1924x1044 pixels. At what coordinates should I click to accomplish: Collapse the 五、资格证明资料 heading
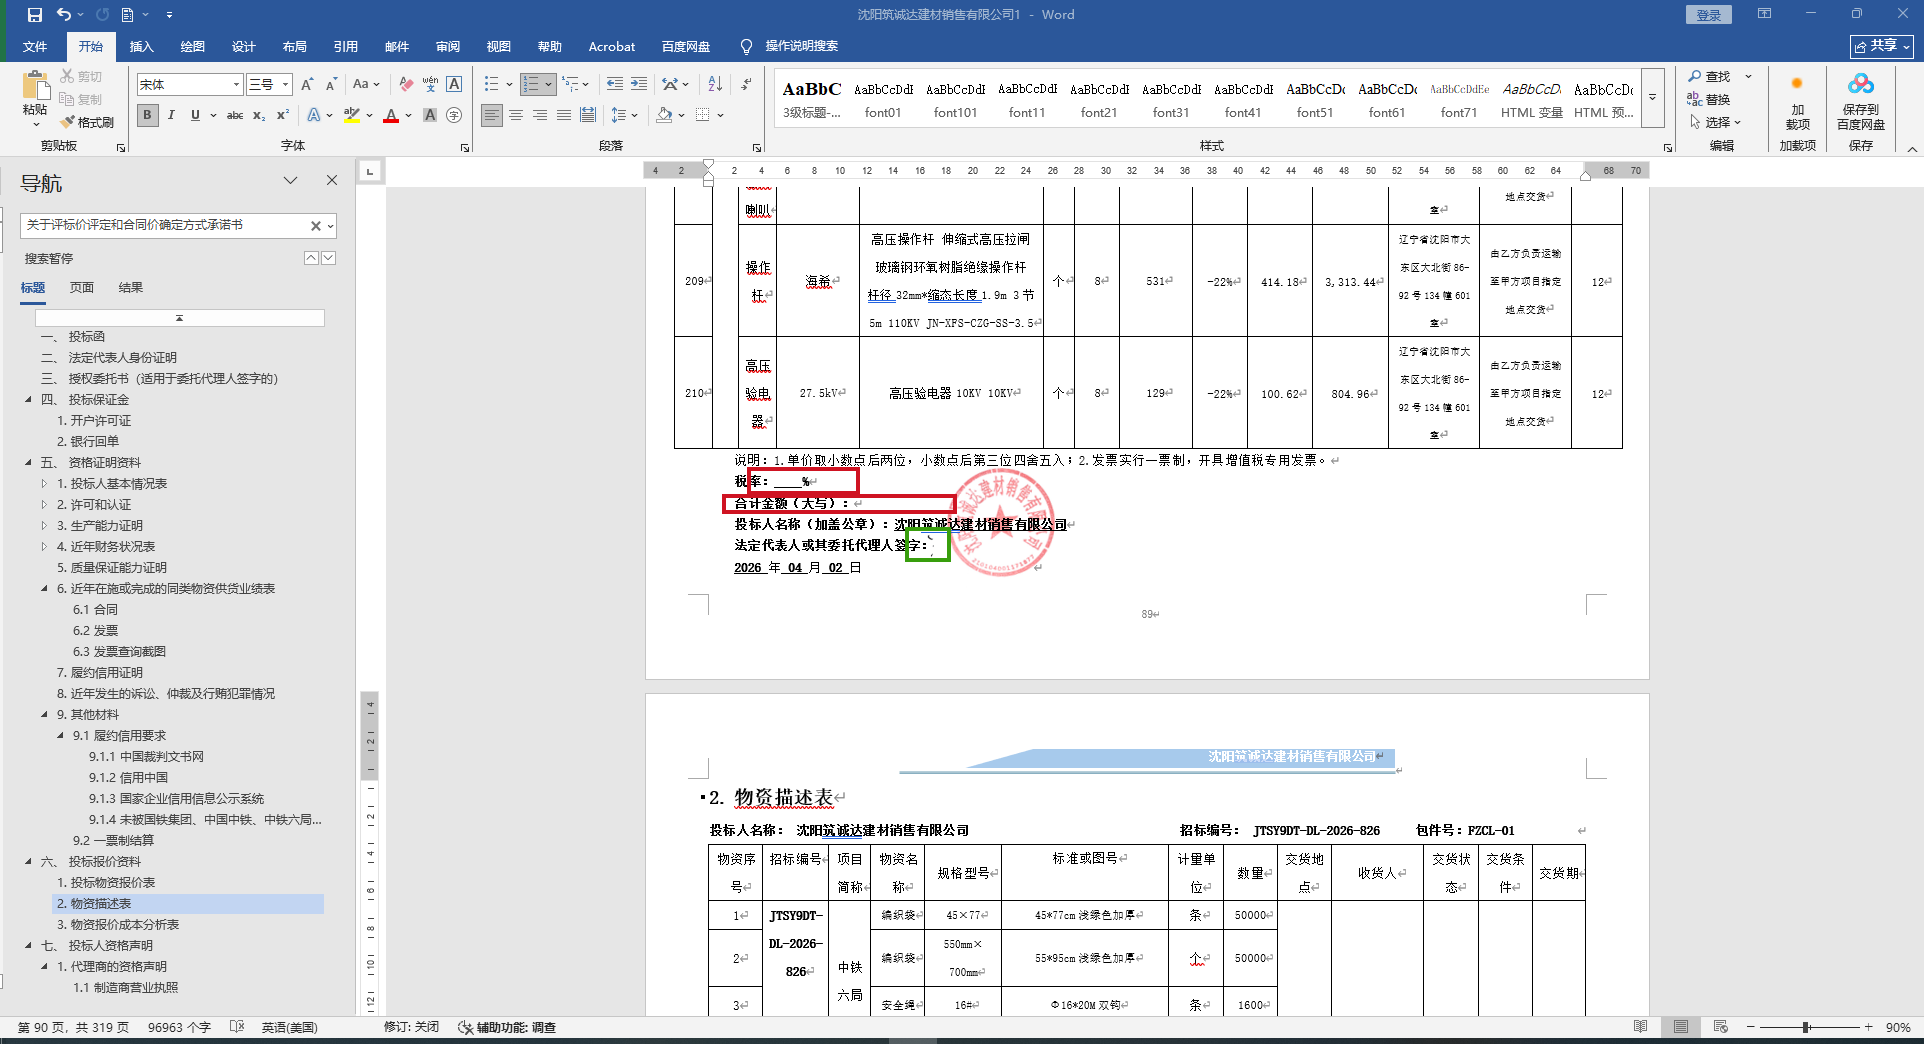point(29,463)
